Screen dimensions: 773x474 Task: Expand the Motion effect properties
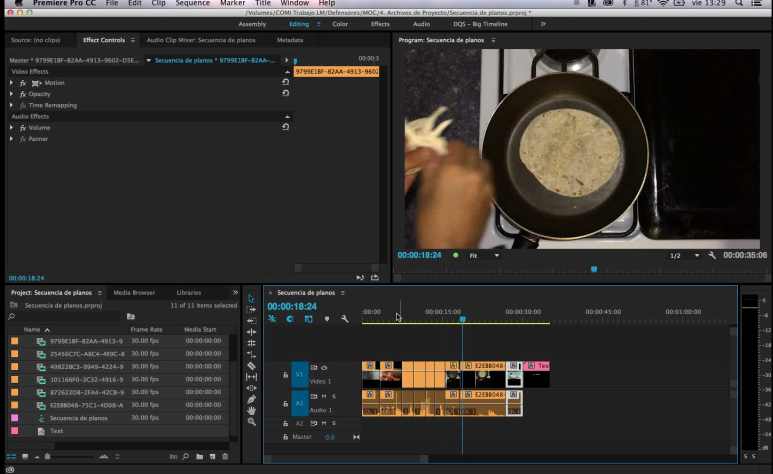[x=11, y=82]
